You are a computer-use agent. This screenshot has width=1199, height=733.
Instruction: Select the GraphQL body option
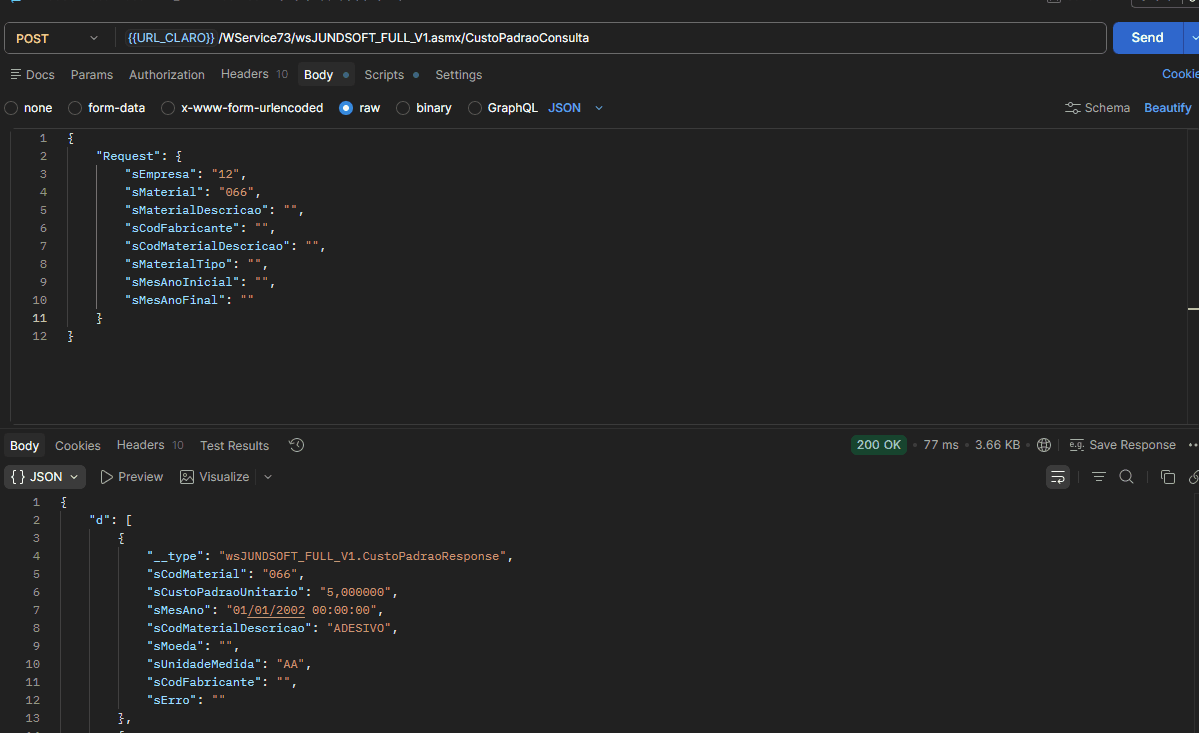(503, 108)
